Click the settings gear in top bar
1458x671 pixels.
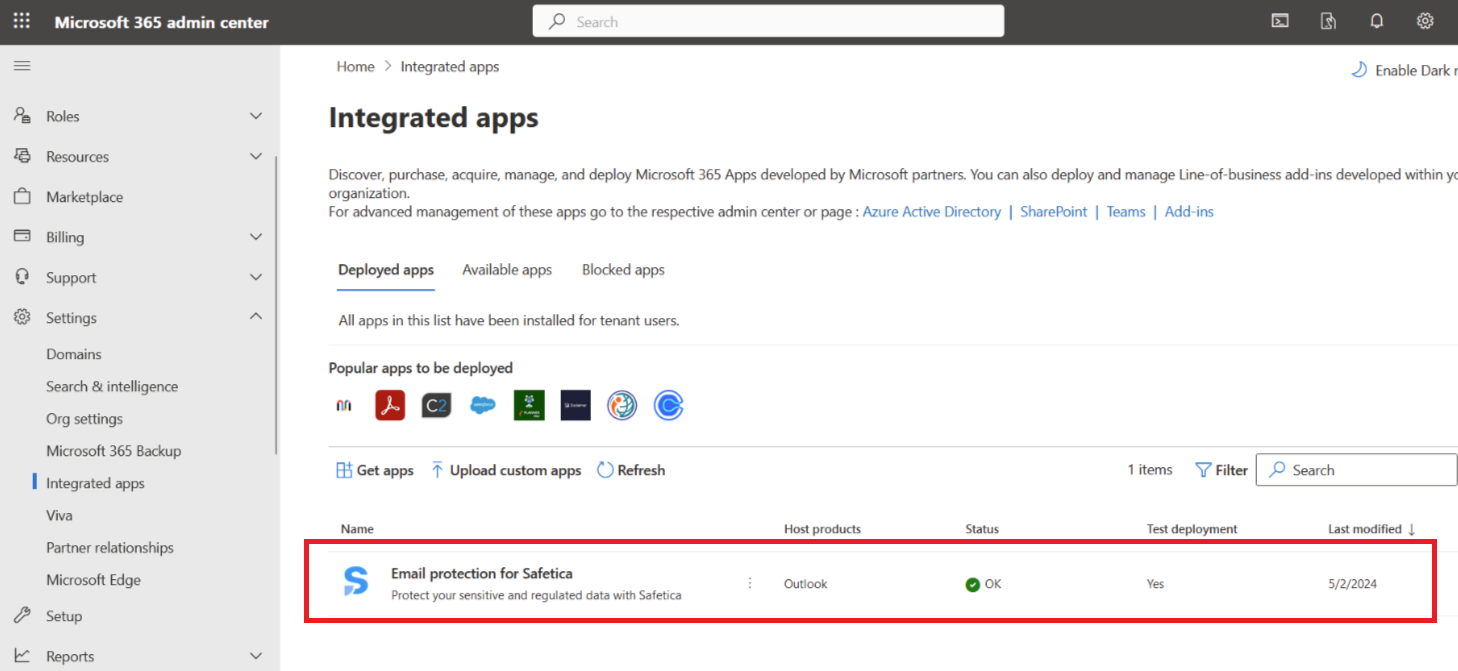coord(1425,21)
